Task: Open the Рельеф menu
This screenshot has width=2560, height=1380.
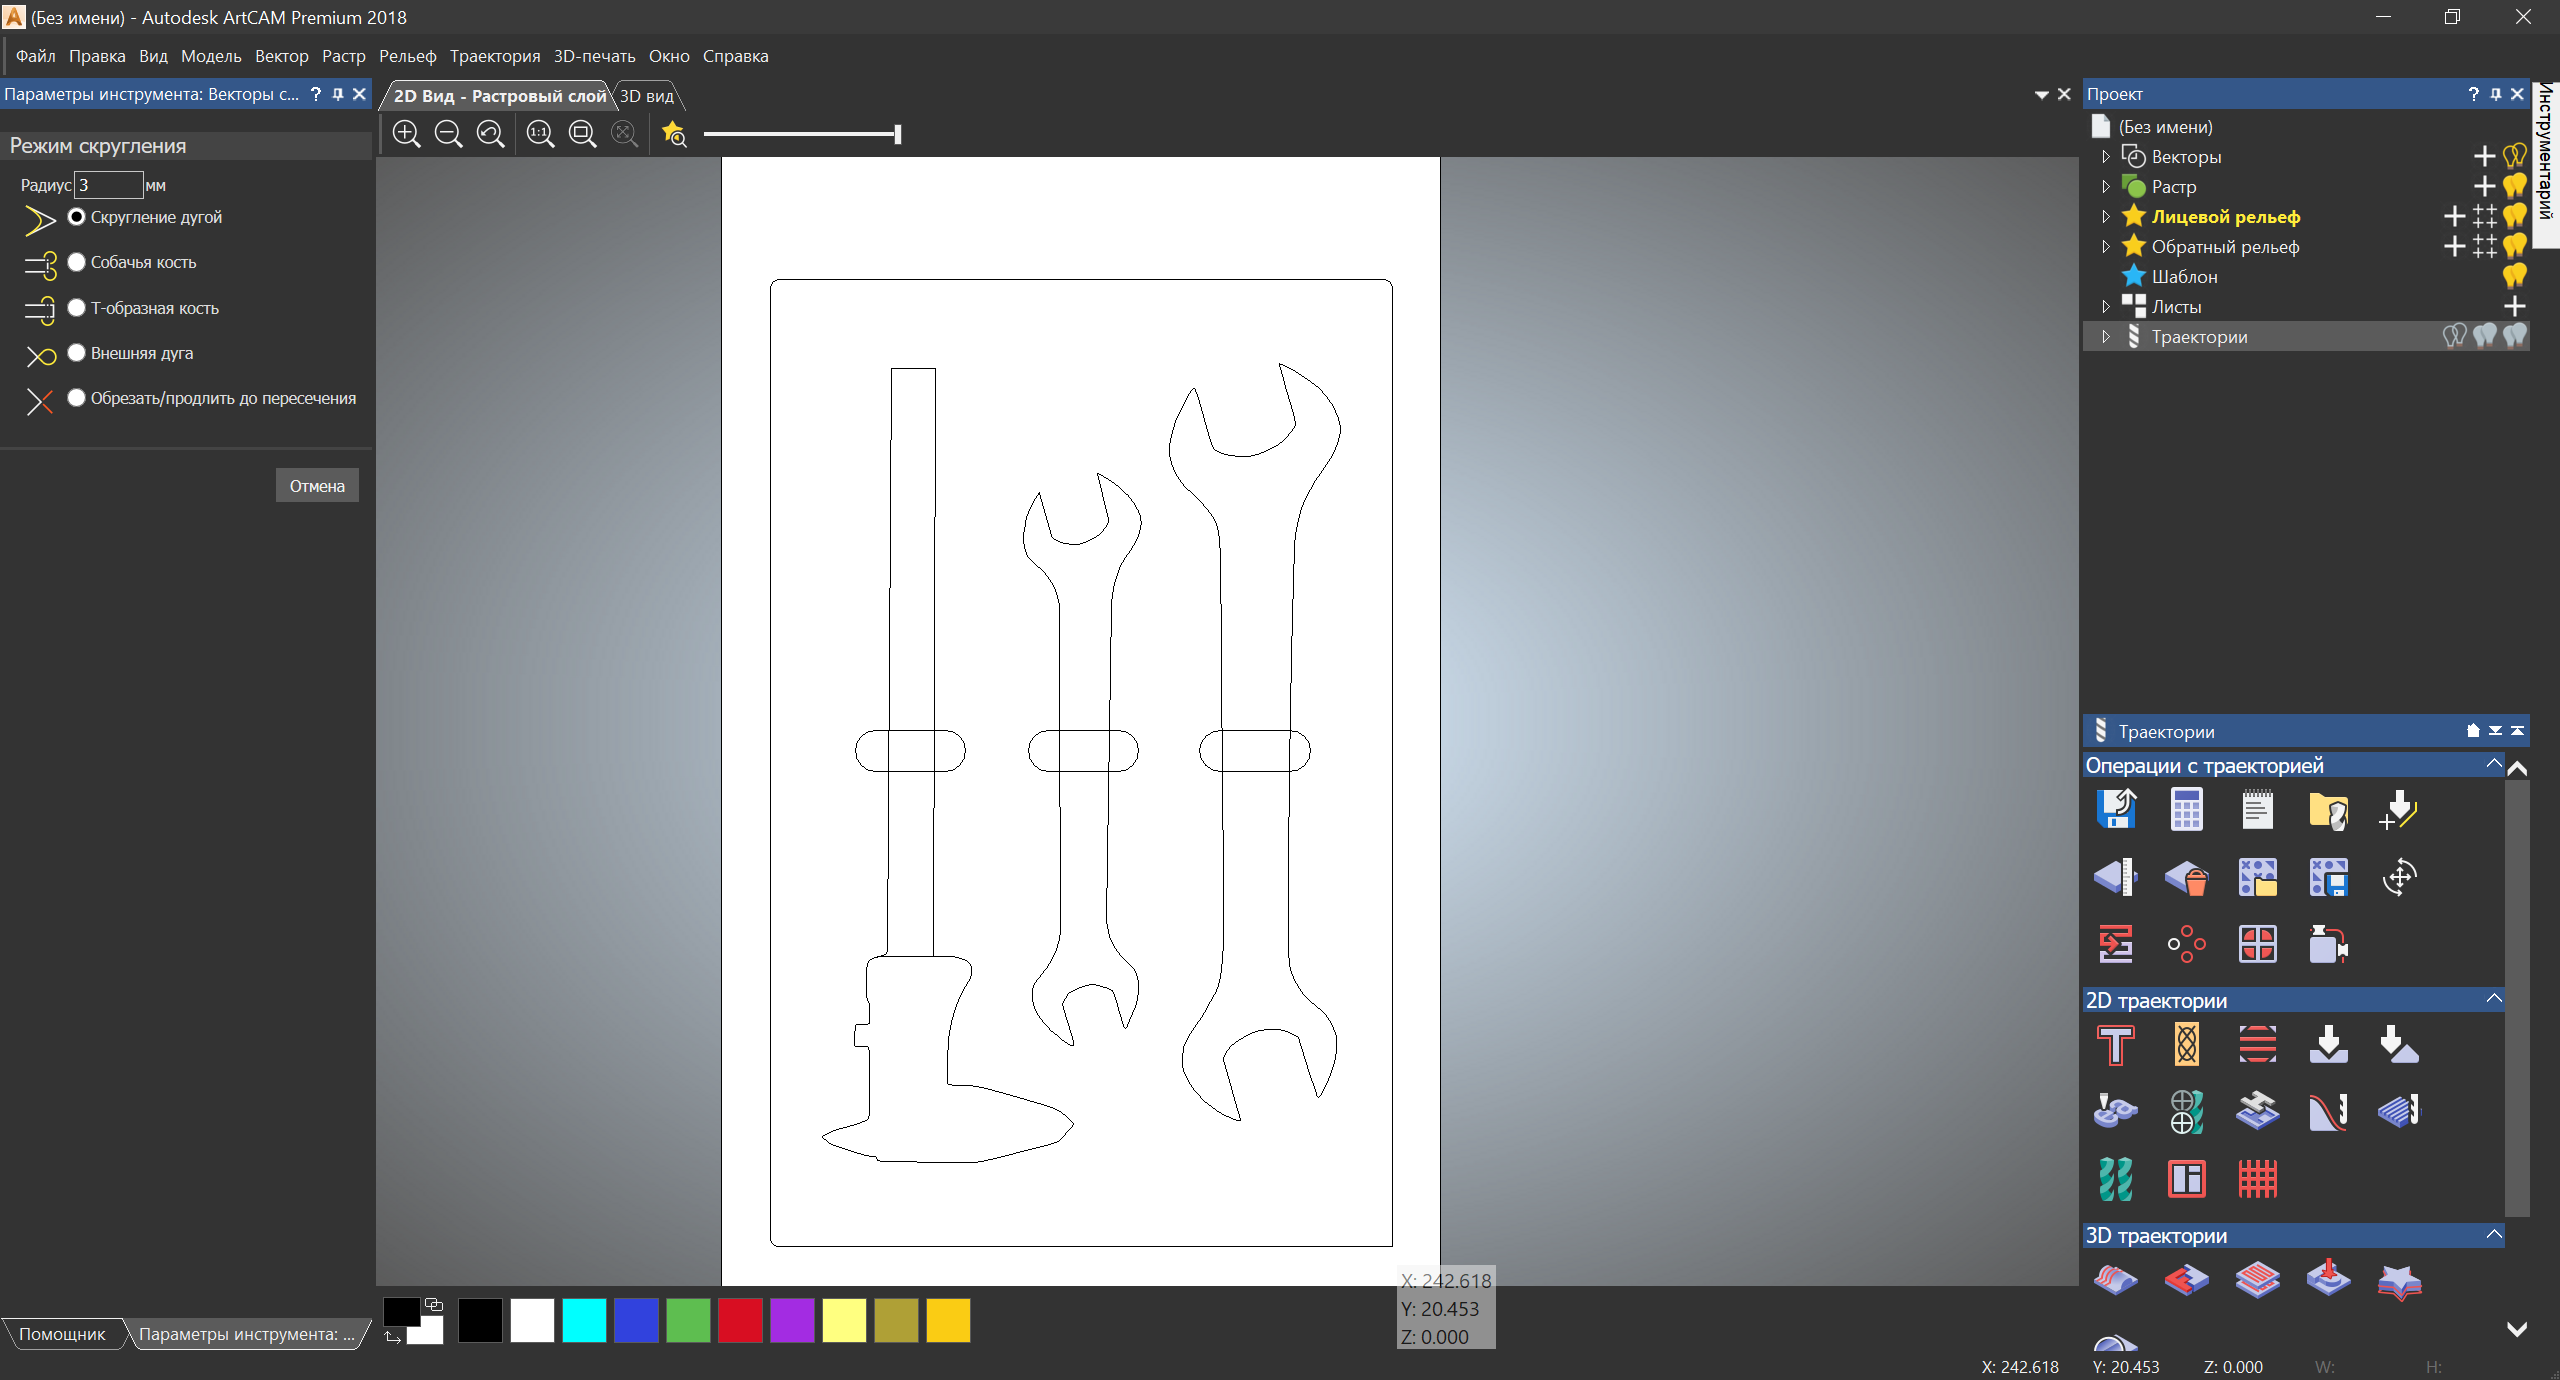Action: click(x=407, y=56)
